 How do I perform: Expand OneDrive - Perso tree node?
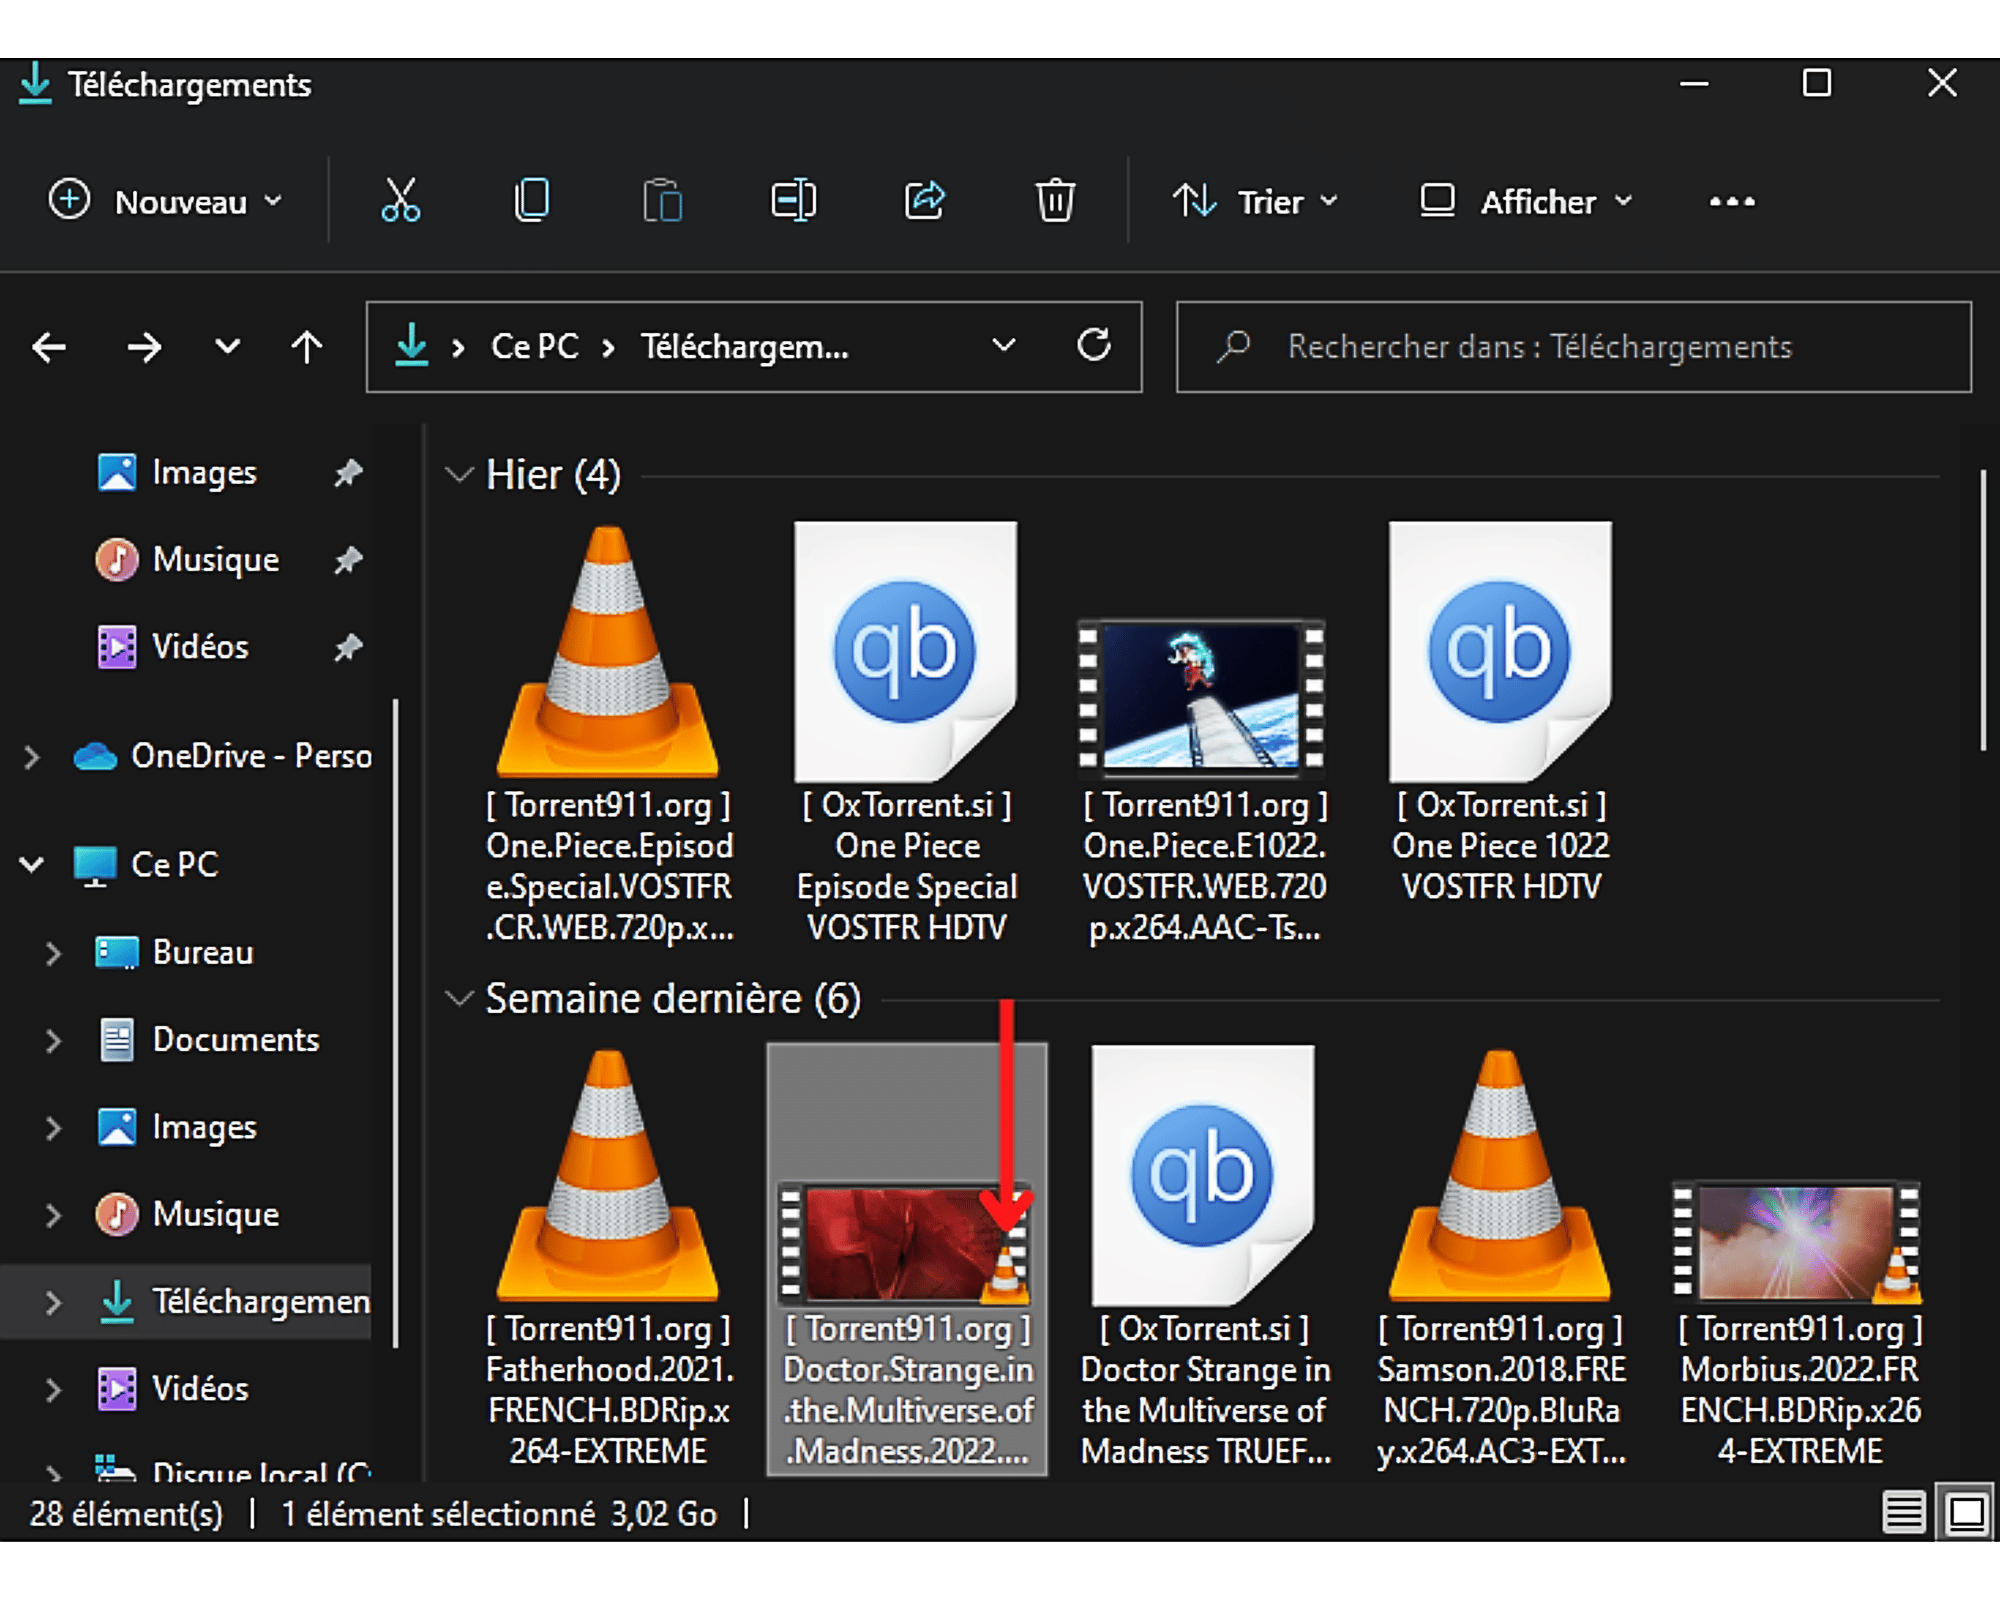pos(32,757)
